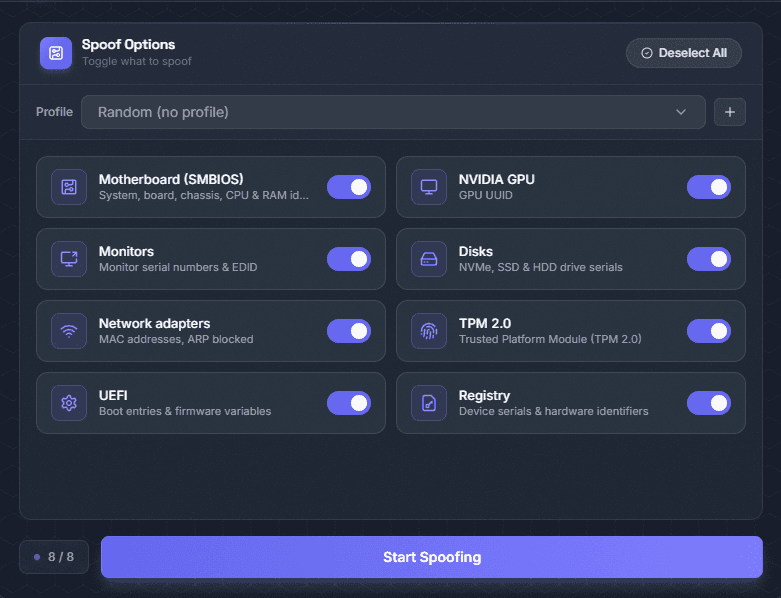The width and height of the screenshot is (781, 598).
Task: Click the "TPM 2.0" title text
Action: [x=485, y=324]
